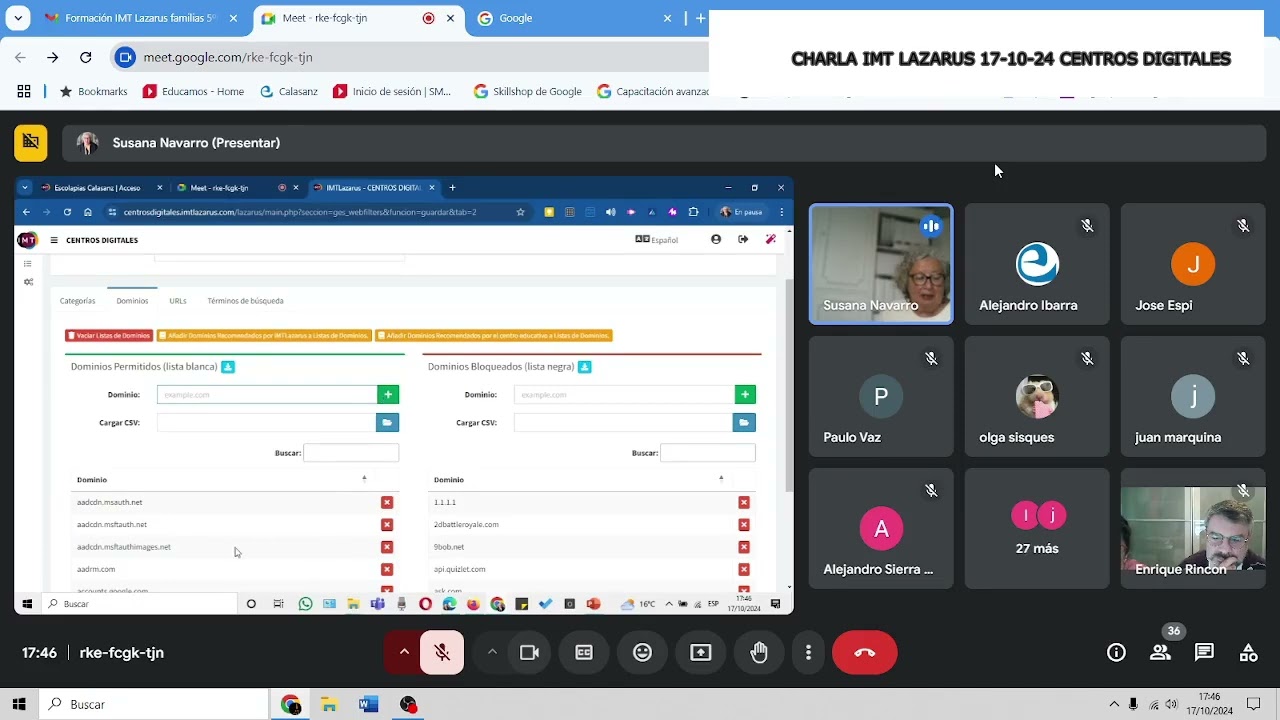Sort whitelist Dominio column arrow
Image resolution: width=1280 pixels, height=720 pixels.
(x=364, y=479)
